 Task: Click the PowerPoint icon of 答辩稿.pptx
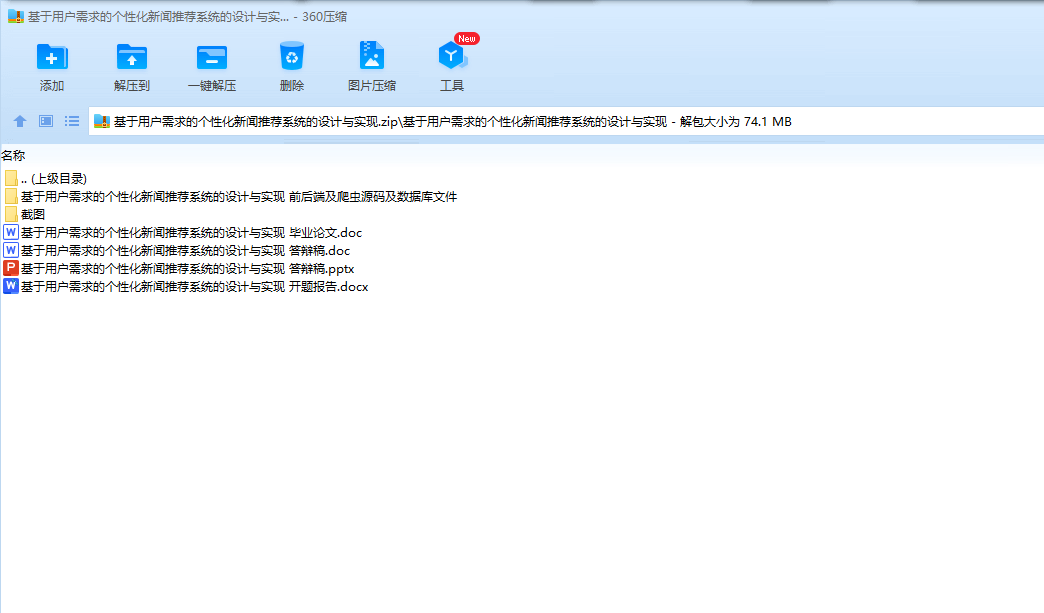(11, 268)
